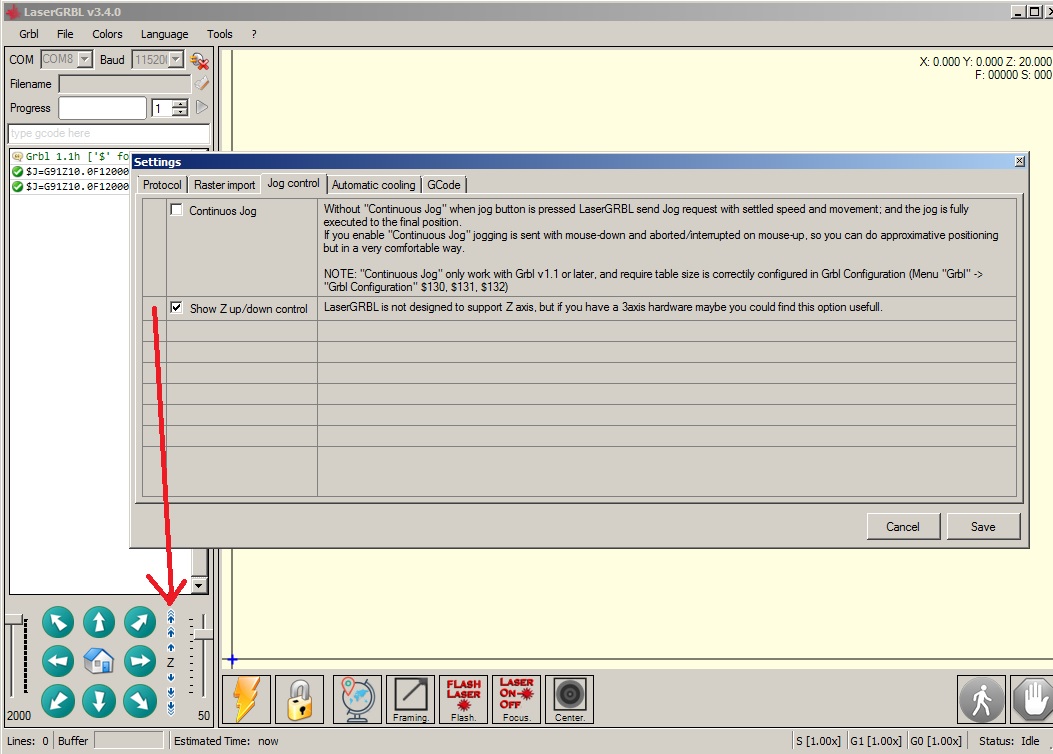Click the padlock unlock button
1053x754 pixels.
[x=300, y=700]
